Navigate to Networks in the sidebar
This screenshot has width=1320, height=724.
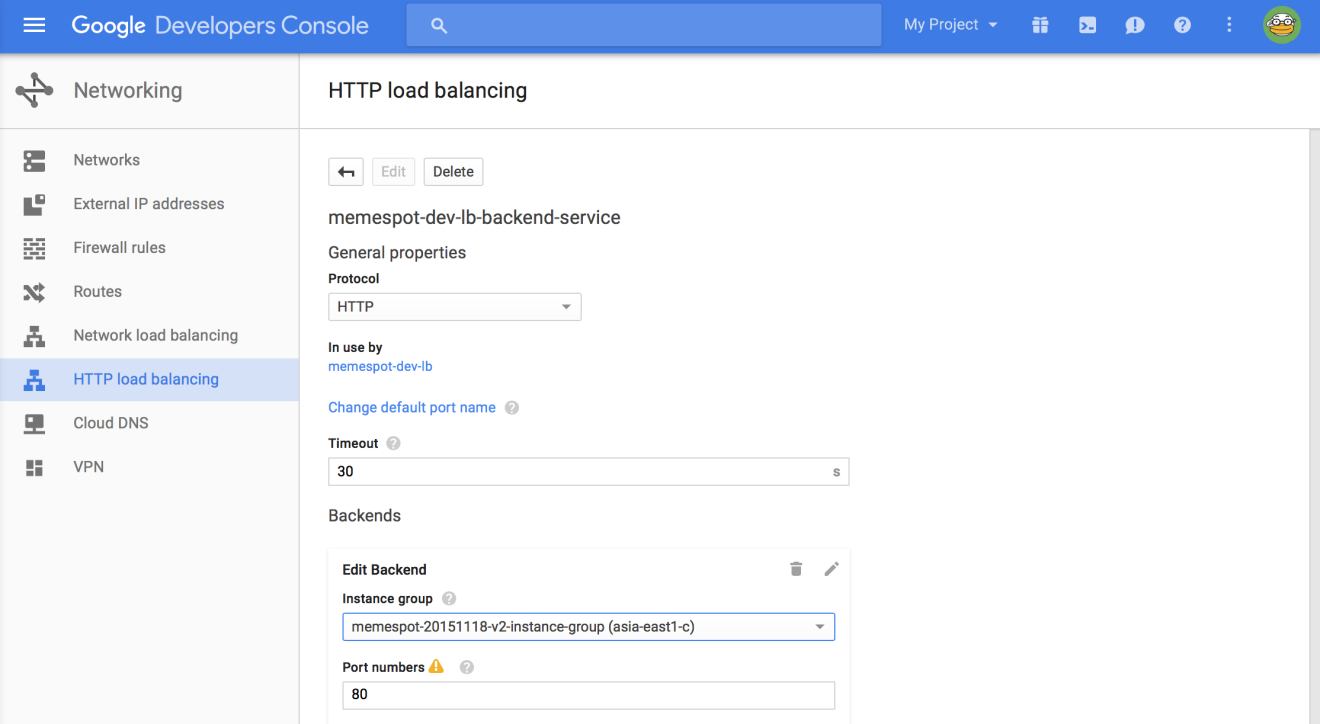[x=106, y=160]
